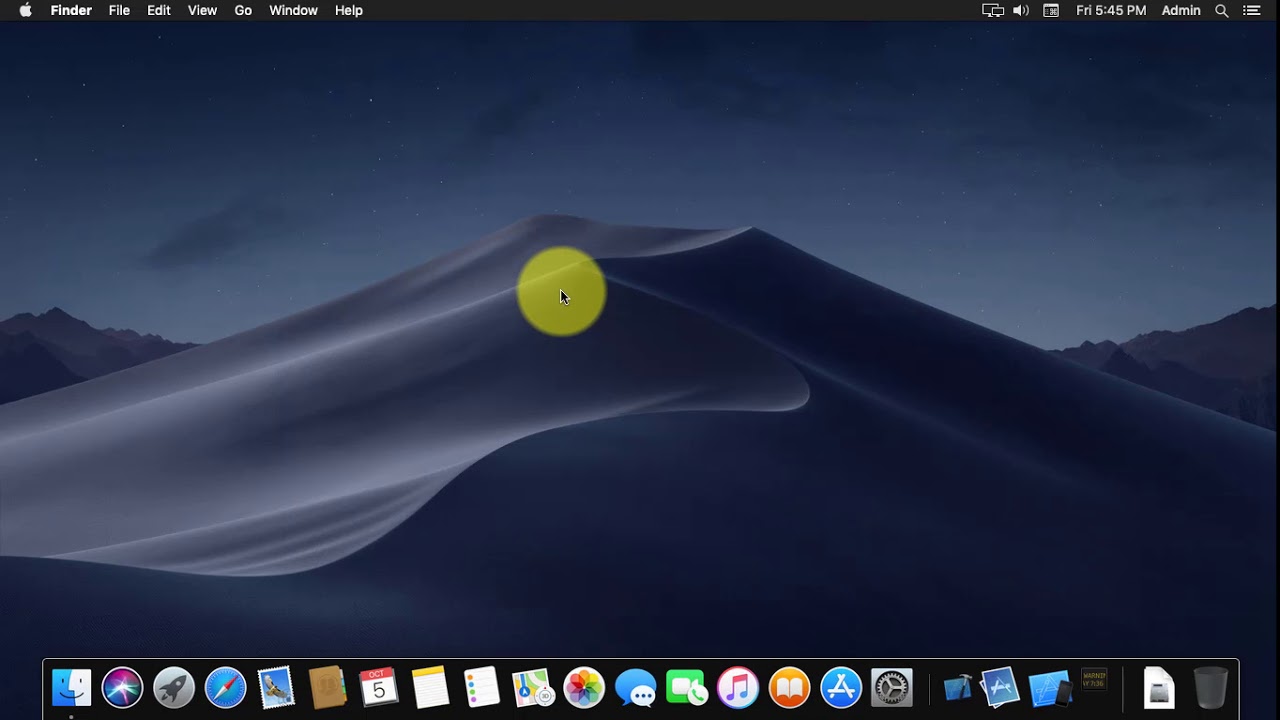This screenshot has width=1280, height=720.
Task: Open the Apple menu
Action: tap(25, 10)
